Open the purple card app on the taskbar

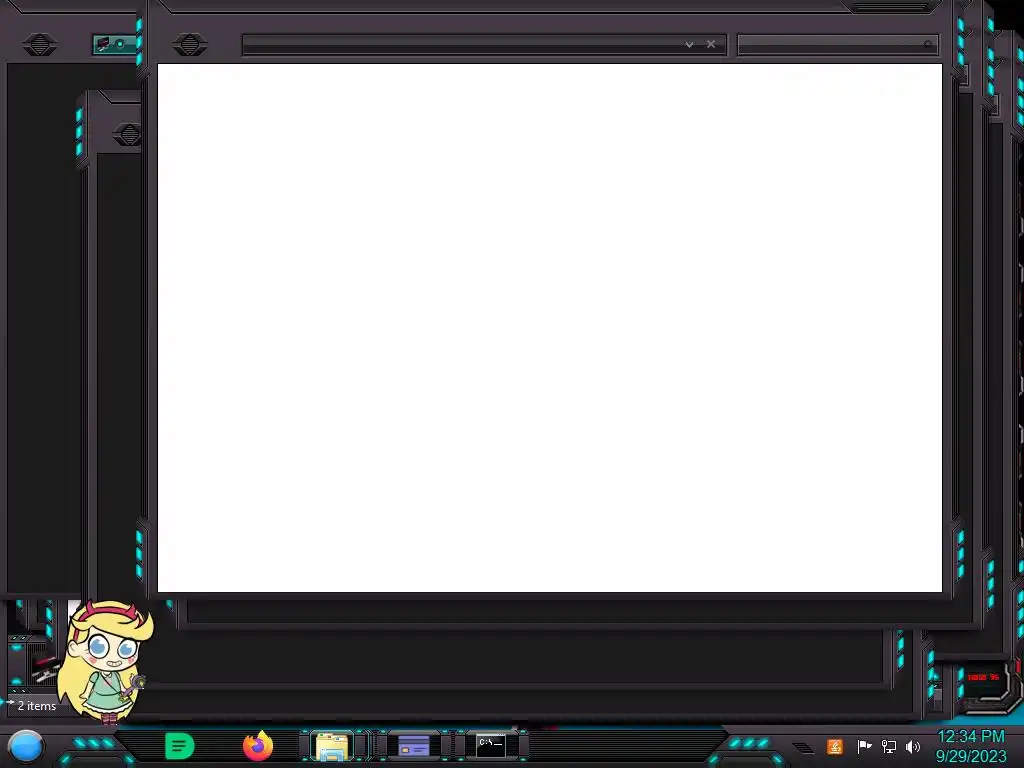[414, 746]
